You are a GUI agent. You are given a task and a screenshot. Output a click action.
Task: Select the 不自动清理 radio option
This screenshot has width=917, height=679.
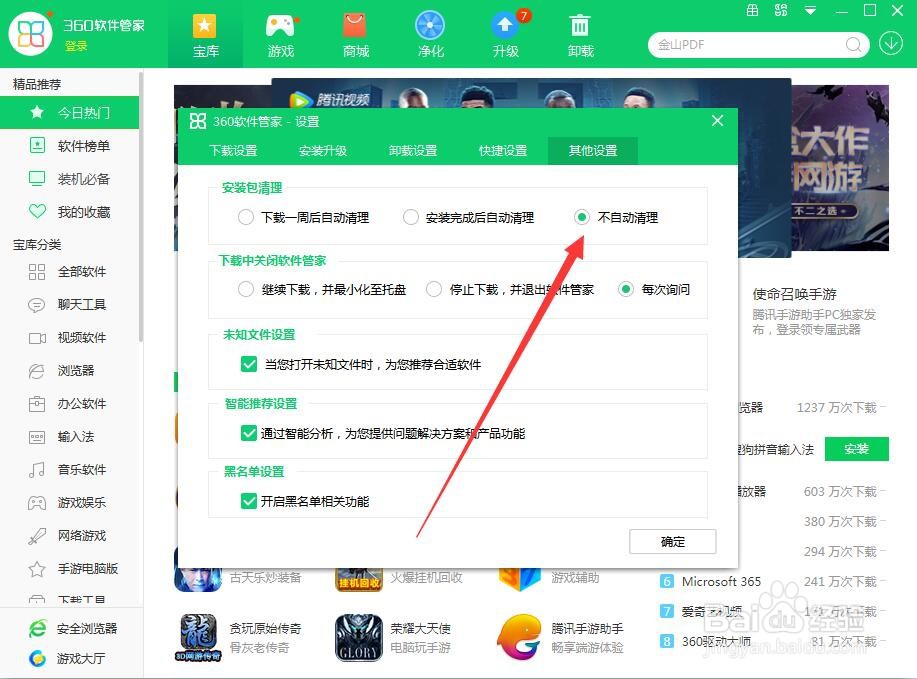click(x=583, y=217)
